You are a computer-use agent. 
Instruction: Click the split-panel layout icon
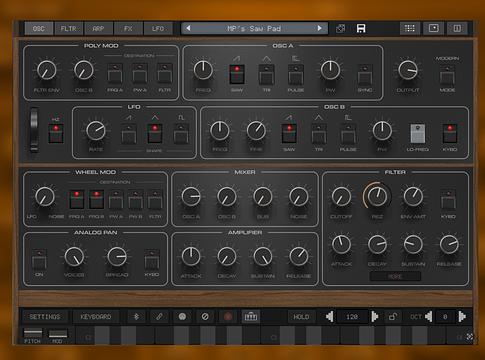[x=457, y=28]
